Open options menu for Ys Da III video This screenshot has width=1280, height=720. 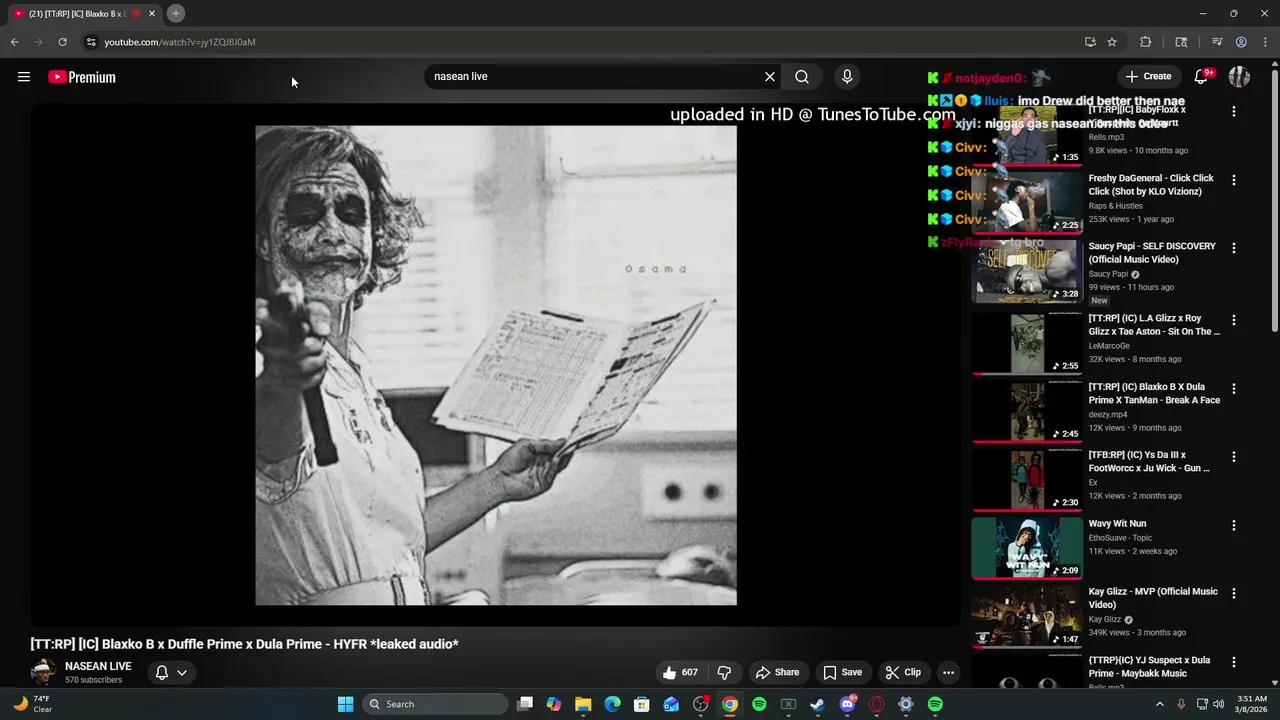tap(1233, 457)
